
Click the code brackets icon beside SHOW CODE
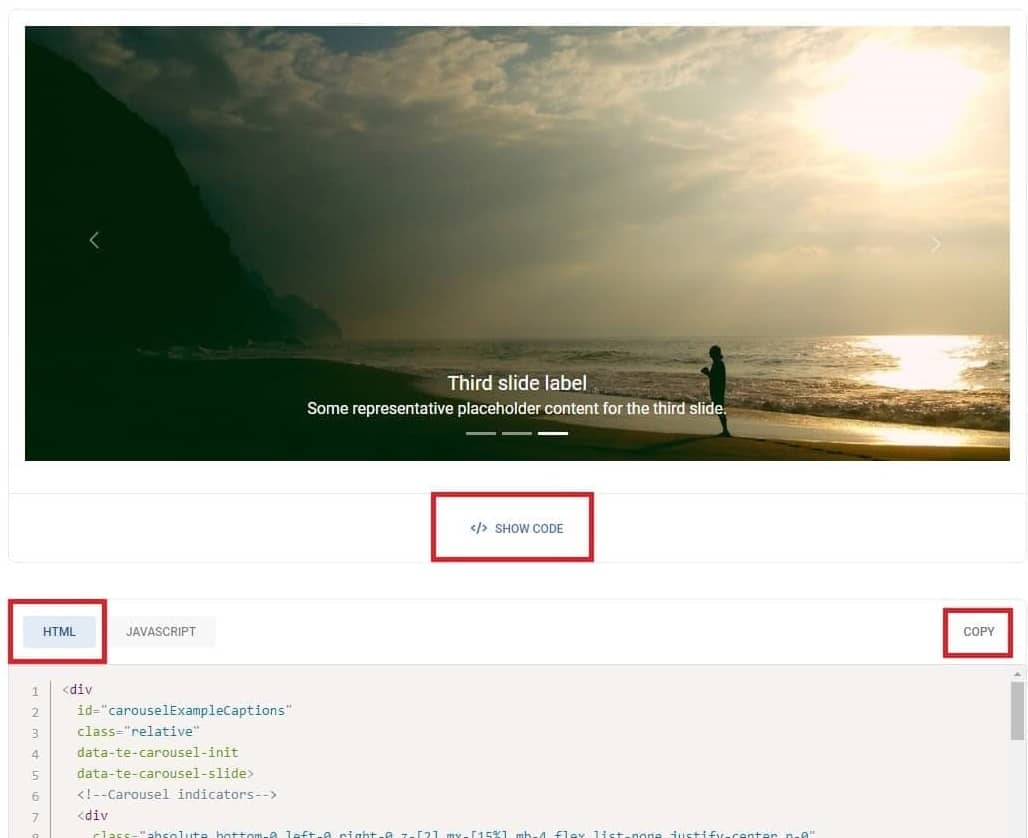[x=479, y=529]
